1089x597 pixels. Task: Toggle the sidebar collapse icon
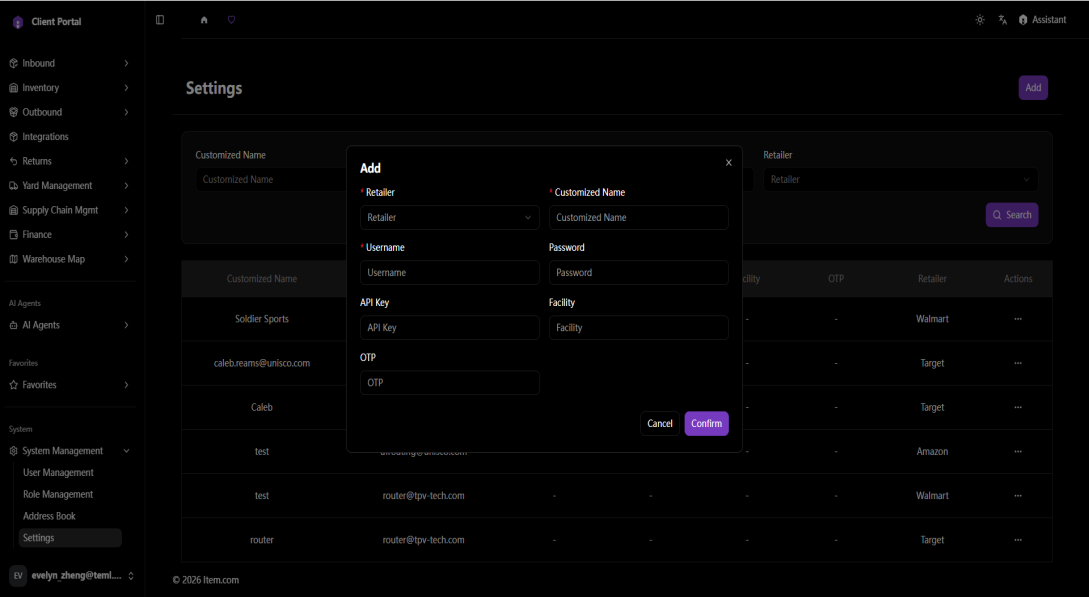(160, 20)
